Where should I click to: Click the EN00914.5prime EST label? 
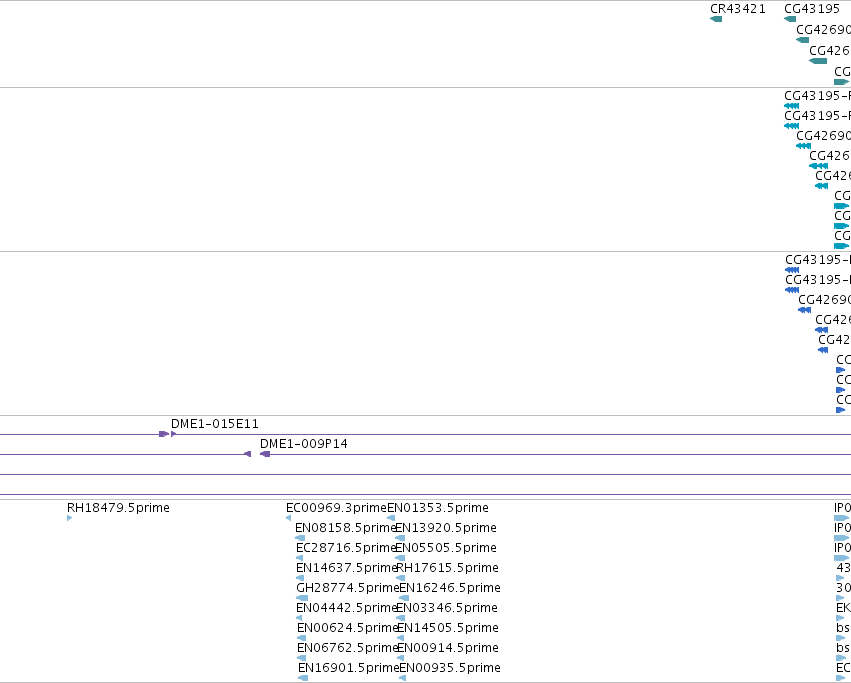pos(448,648)
